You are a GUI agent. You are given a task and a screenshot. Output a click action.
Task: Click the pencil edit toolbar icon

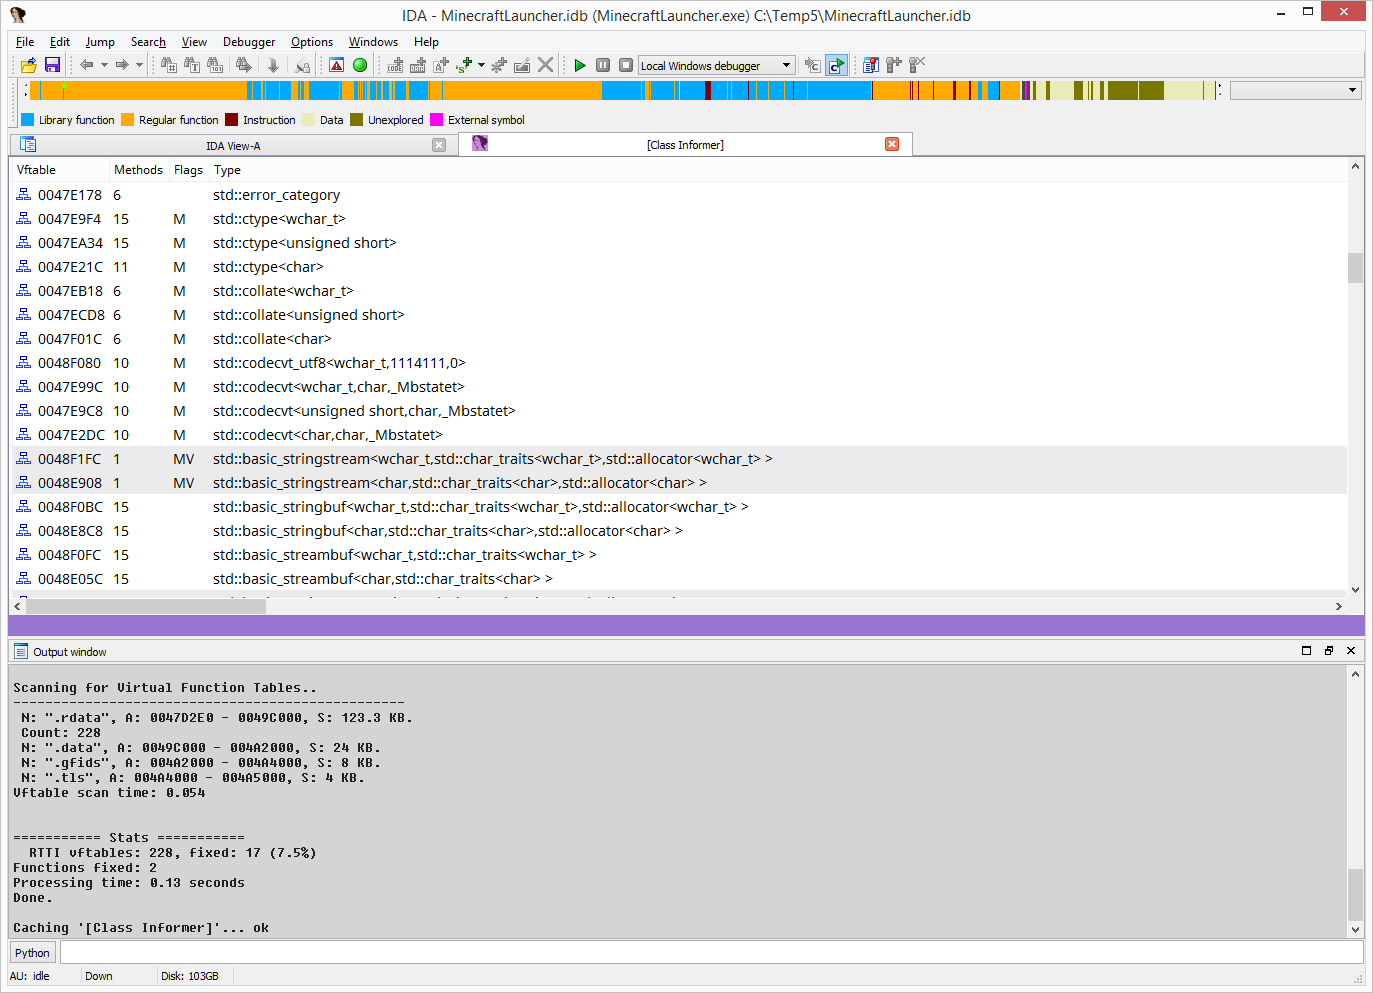[522, 65]
